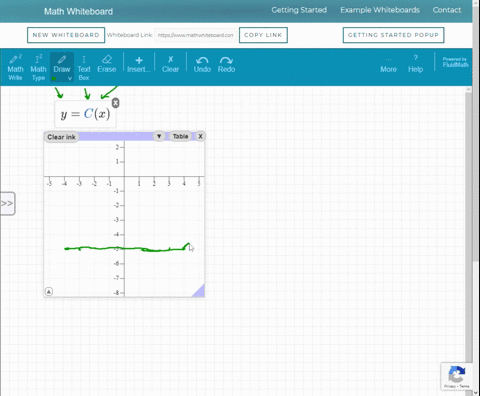Clear the whiteboard with Clear
480x396 pixels.
pyautogui.click(x=170, y=64)
